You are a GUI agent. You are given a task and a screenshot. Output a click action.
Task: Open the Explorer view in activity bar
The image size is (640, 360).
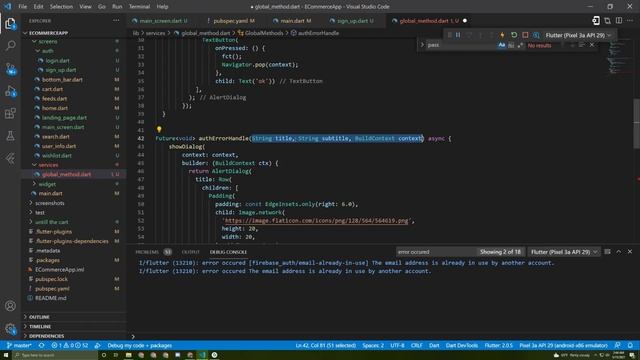[x=10, y=23]
